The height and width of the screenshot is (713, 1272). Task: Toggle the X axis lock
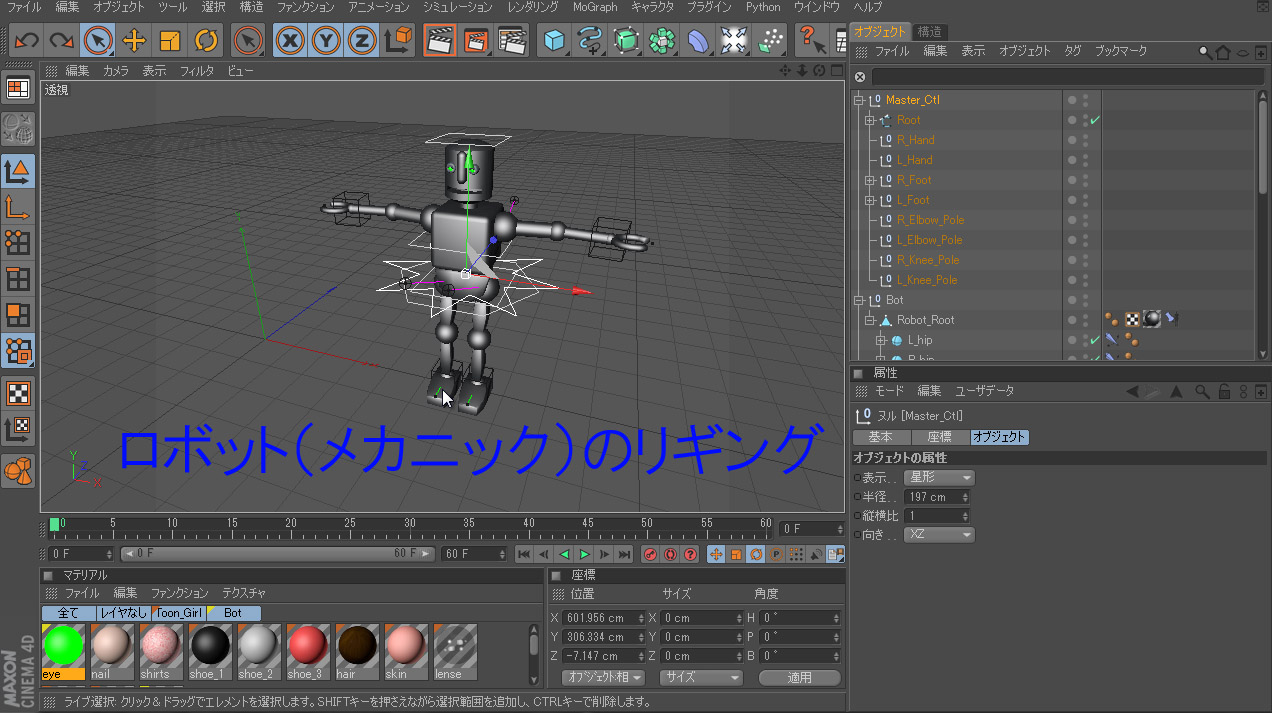pos(290,41)
